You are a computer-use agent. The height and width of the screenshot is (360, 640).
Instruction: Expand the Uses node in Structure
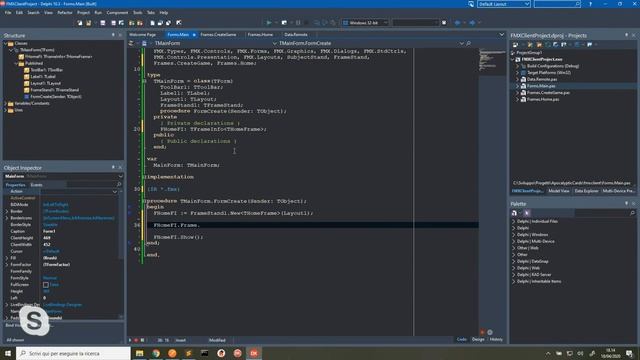(6, 110)
